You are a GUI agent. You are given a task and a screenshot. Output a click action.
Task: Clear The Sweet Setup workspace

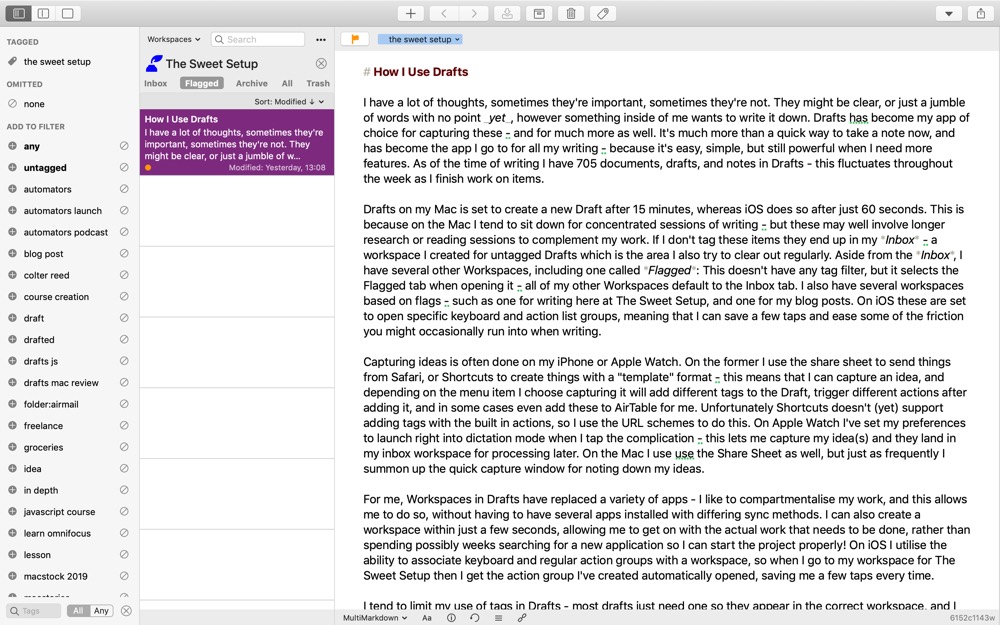pyautogui.click(x=321, y=64)
